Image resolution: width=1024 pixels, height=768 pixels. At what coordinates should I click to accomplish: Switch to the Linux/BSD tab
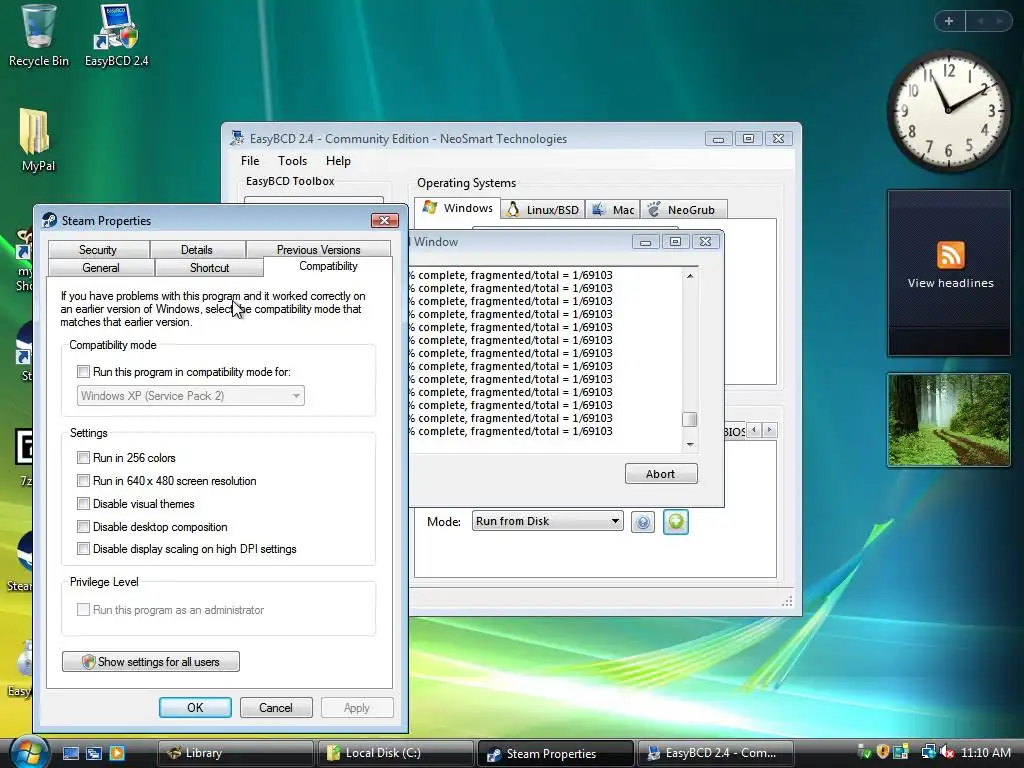(x=543, y=210)
